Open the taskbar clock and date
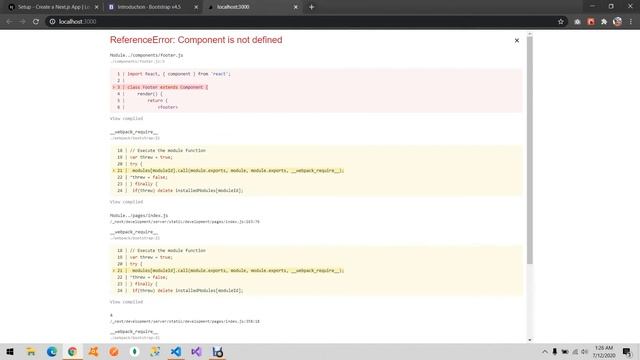The width and height of the screenshot is (640, 360). [604, 352]
